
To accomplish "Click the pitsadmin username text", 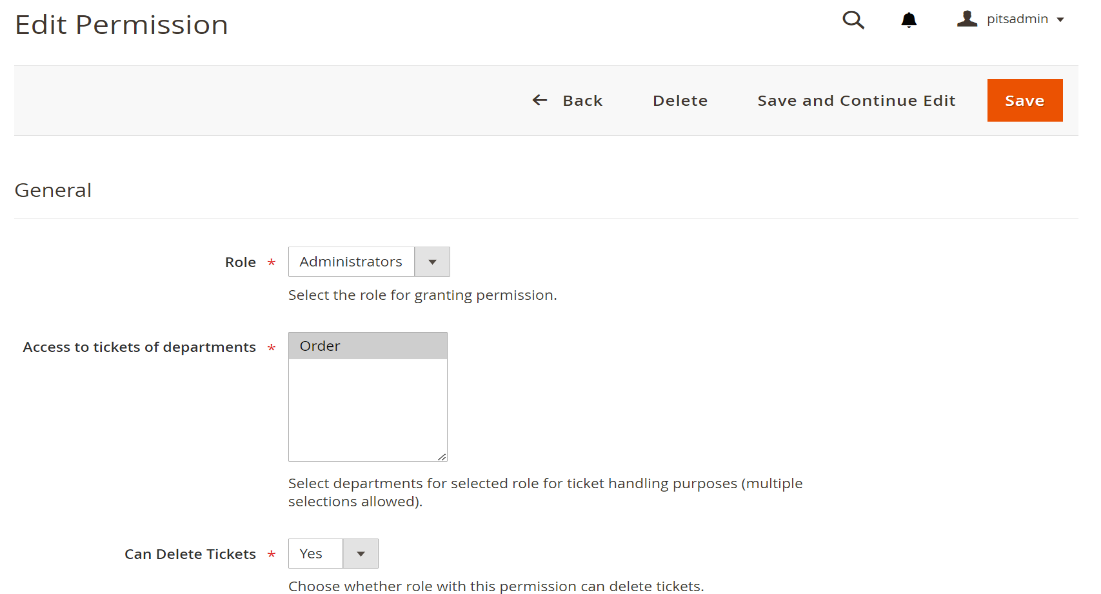I will (1016, 19).
